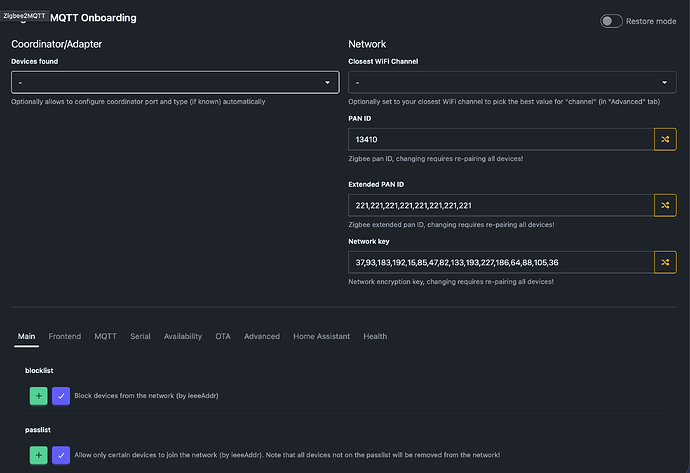Add a blocklist entry with plus button
690x473 pixels.
(x=39, y=396)
